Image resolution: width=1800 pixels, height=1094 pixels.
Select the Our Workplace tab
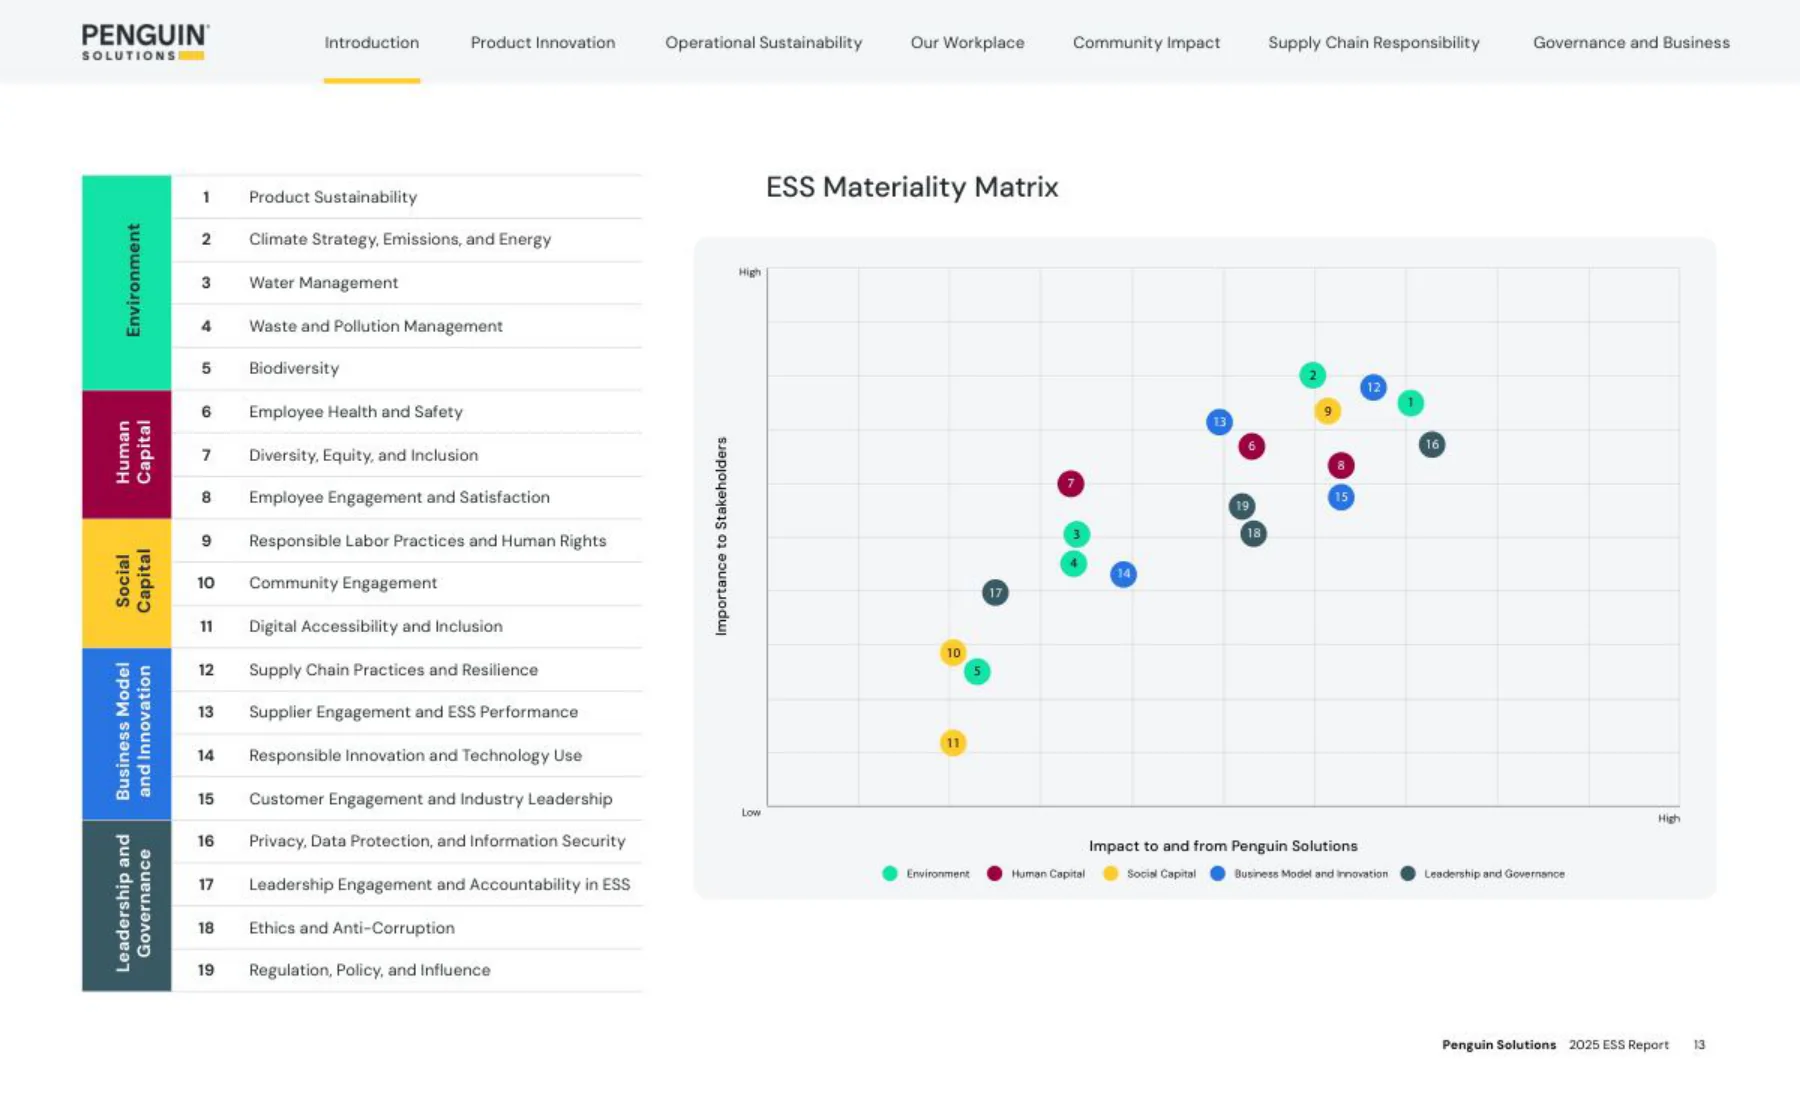[967, 43]
